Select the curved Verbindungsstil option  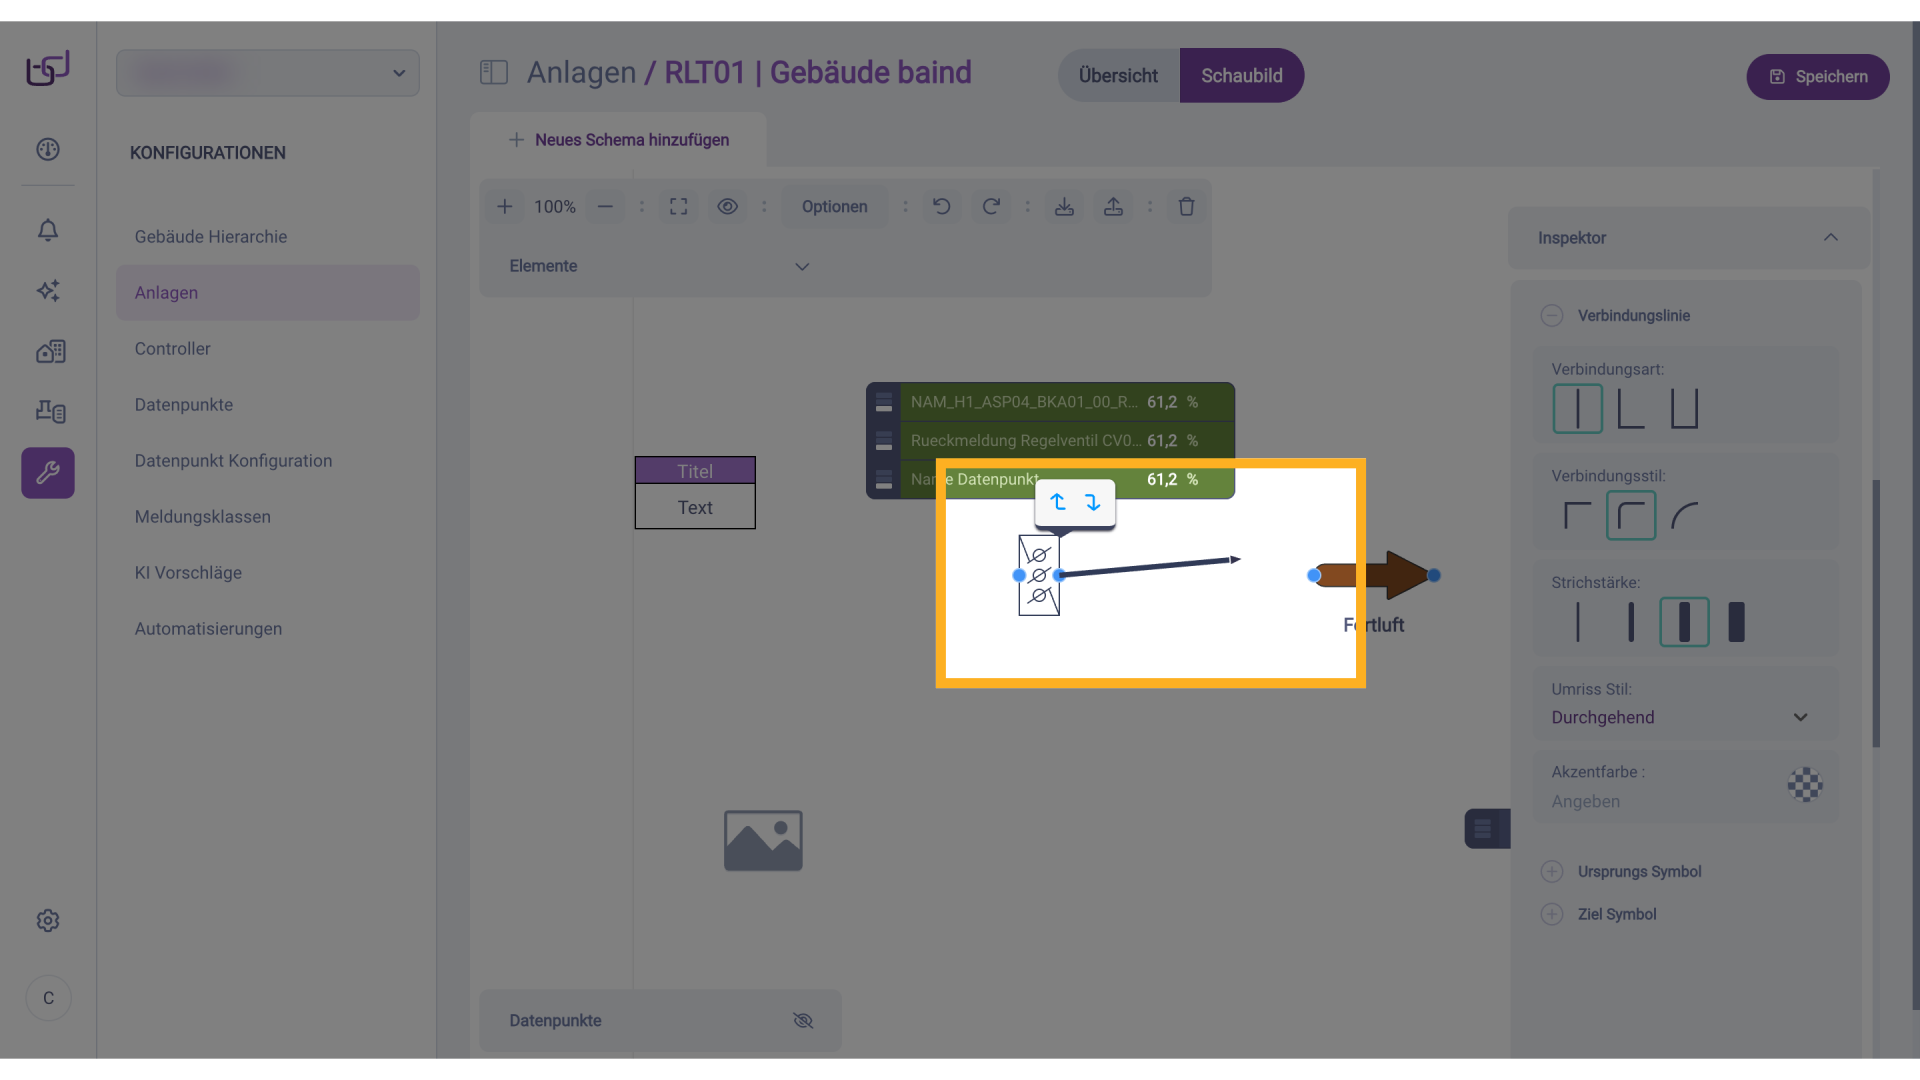1685,516
